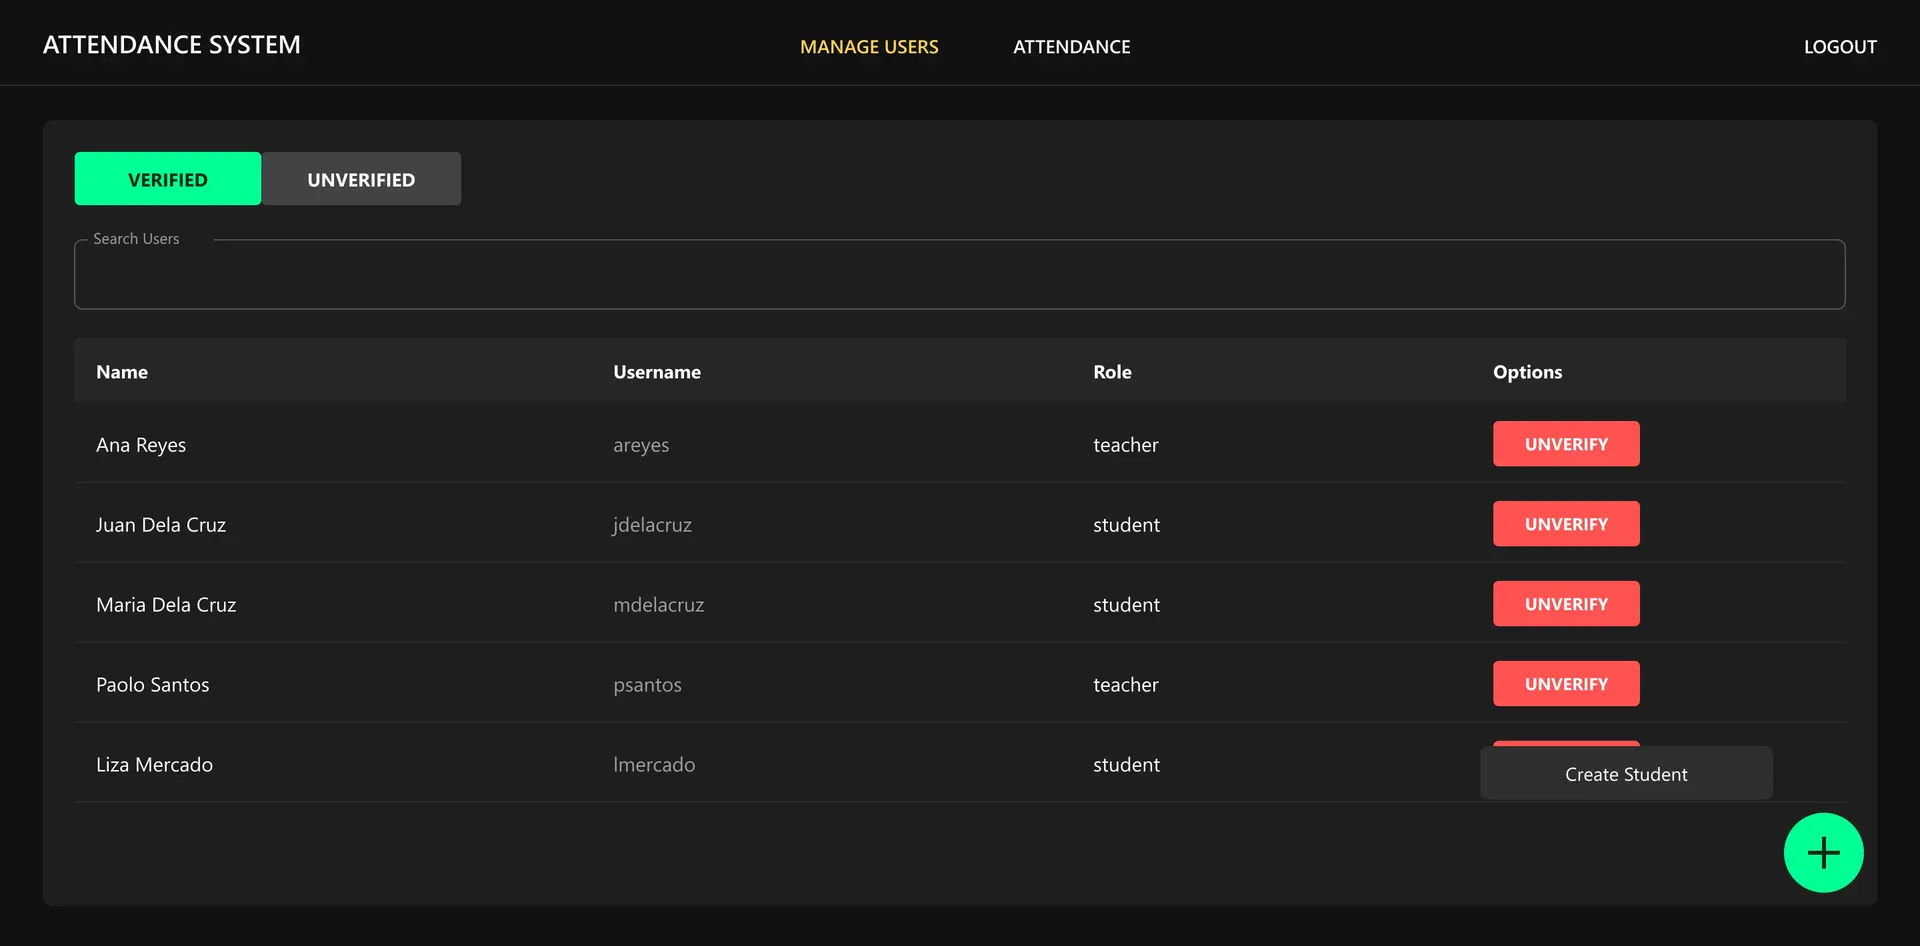Image resolution: width=1920 pixels, height=946 pixels.
Task: Click the green plus floating action button
Action: tap(1823, 852)
